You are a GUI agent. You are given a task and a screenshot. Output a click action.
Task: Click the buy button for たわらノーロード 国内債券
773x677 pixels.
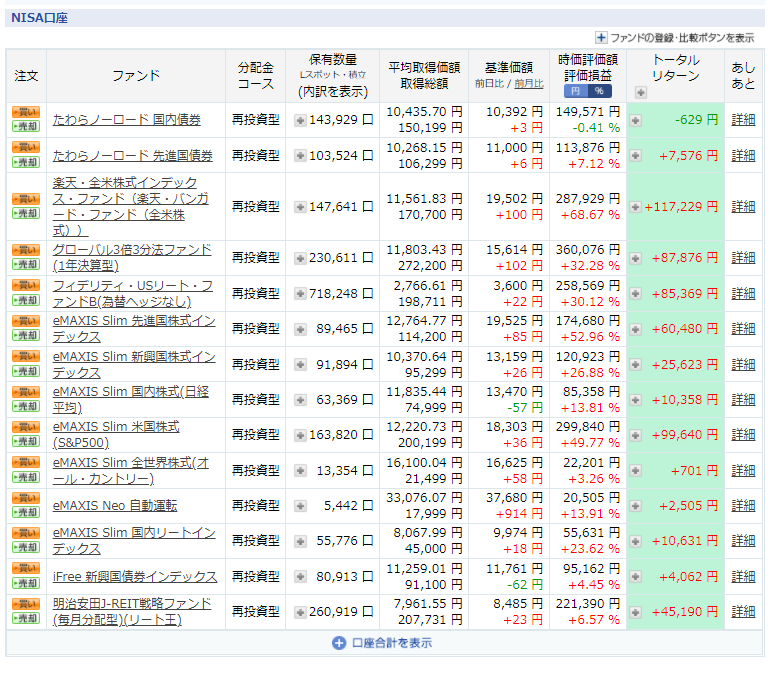point(26,112)
